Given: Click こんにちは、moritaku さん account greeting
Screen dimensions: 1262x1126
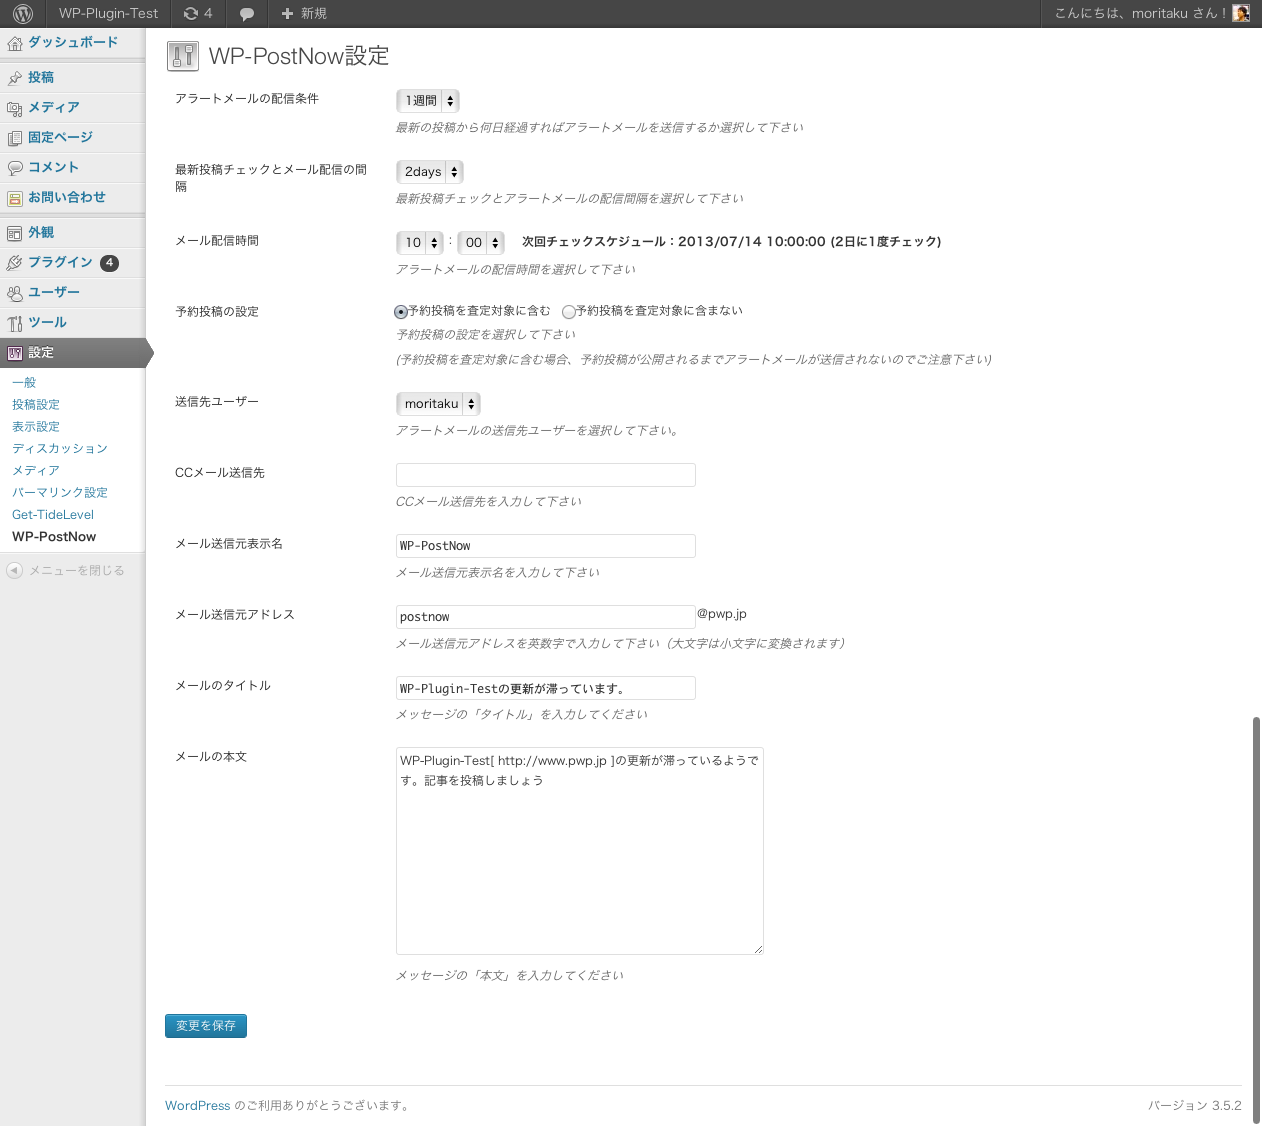Looking at the screenshot, I should click(x=1140, y=13).
